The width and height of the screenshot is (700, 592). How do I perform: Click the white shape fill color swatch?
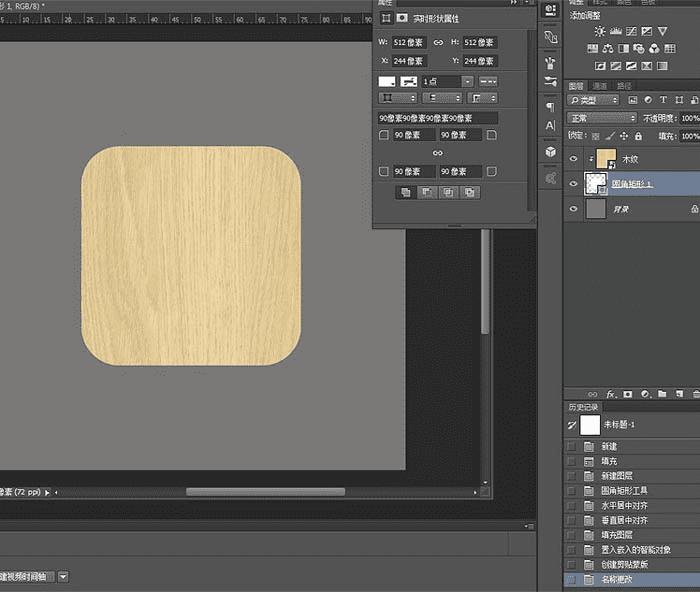click(x=387, y=81)
